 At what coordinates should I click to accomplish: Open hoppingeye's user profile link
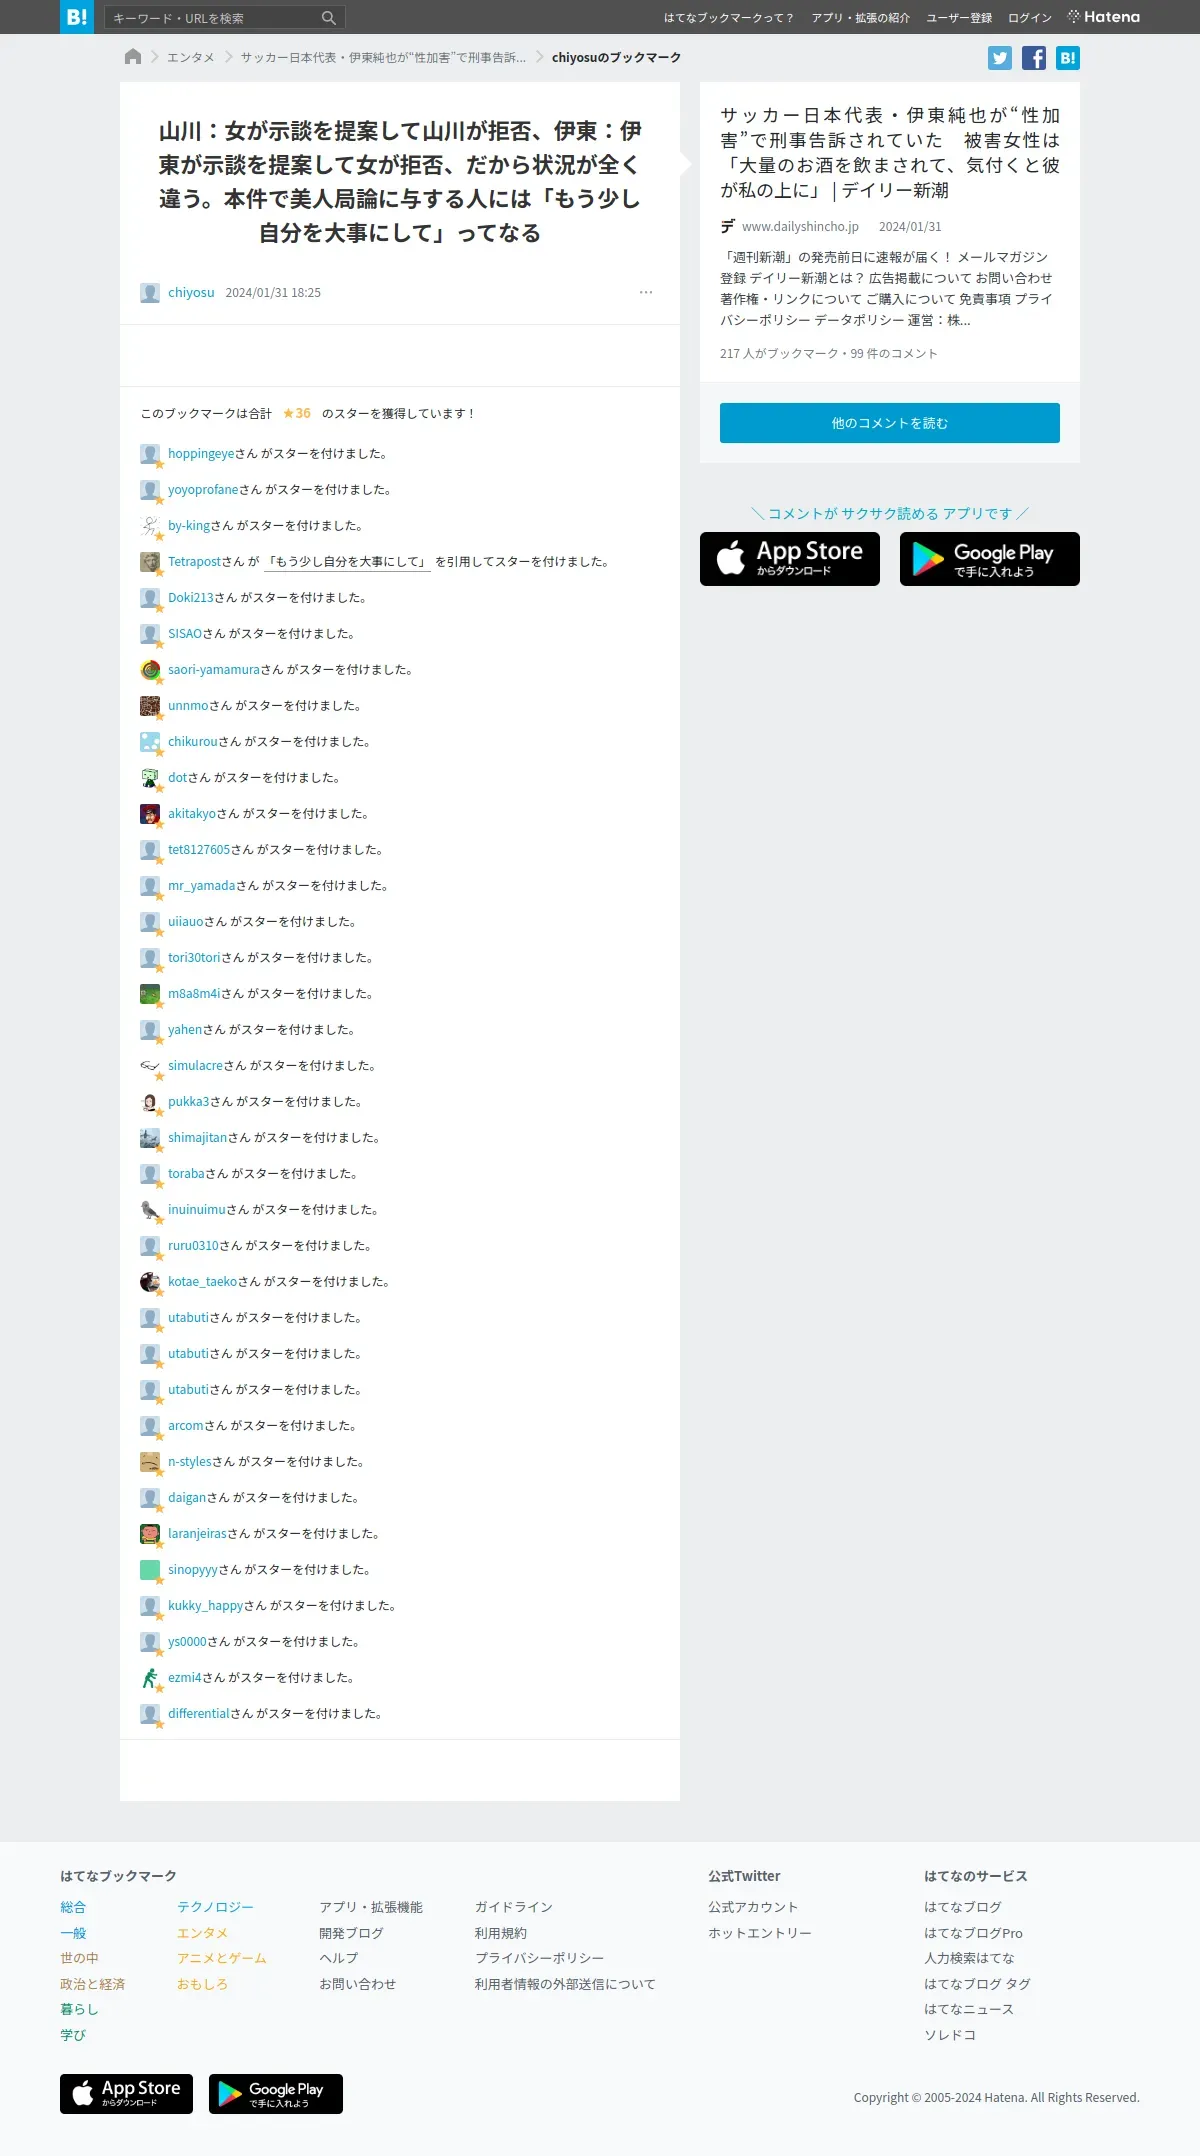pyautogui.click(x=201, y=454)
